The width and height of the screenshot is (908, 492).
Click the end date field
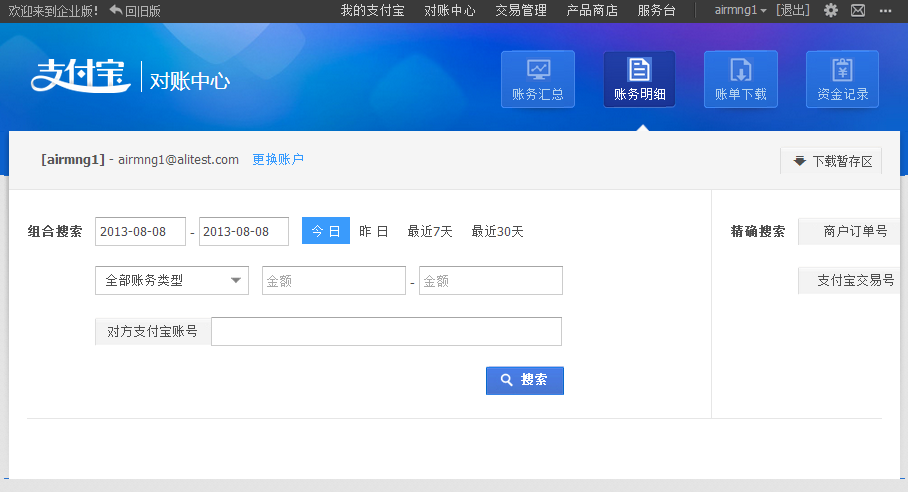244,232
